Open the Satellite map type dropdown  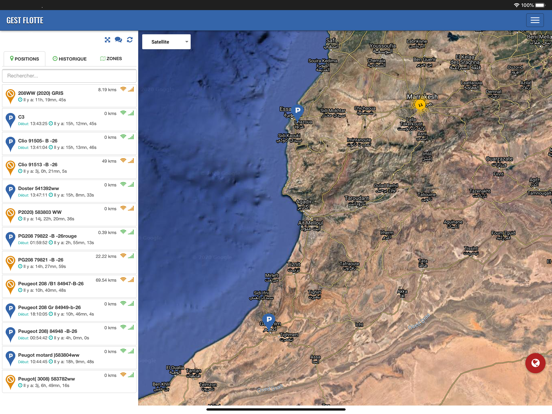pos(167,42)
